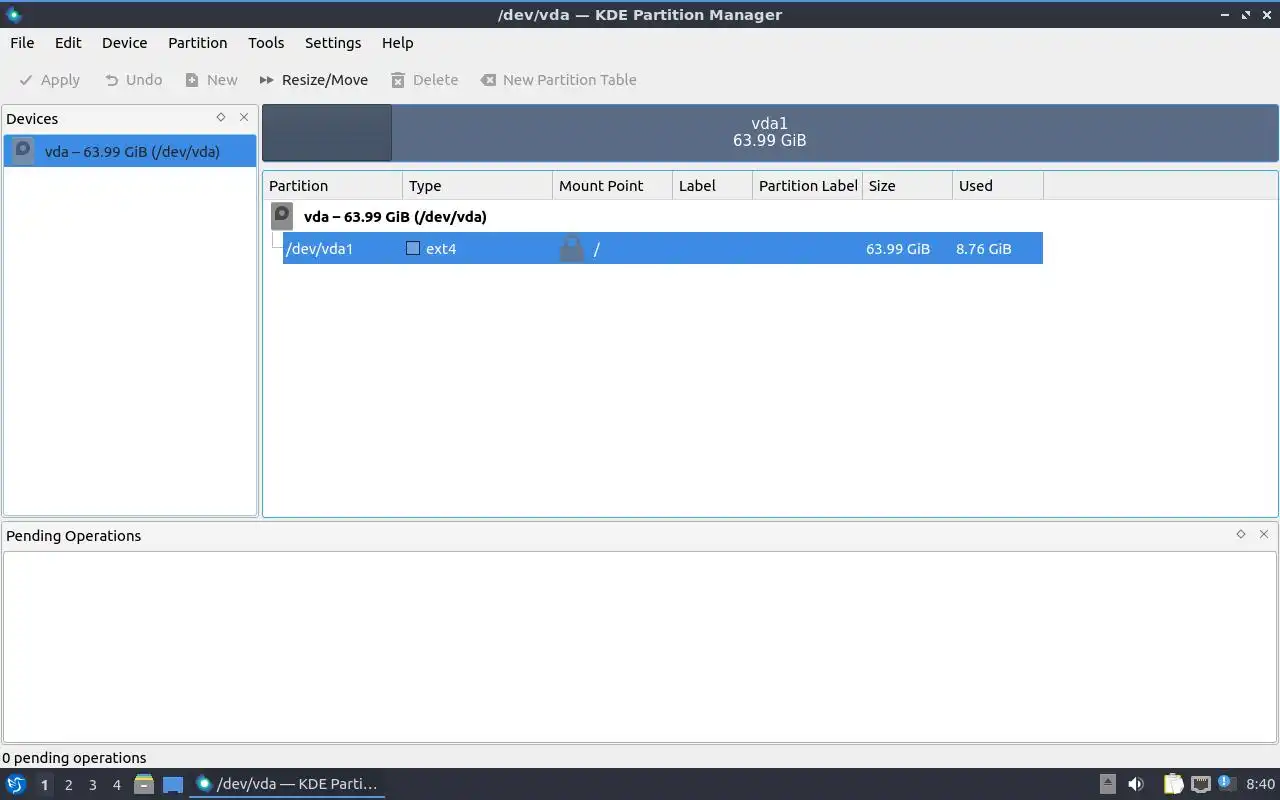Image resolution: width=1280 pixels, height=800 pixels.
Task: Open the File menu
Action: tap(22, 43)
